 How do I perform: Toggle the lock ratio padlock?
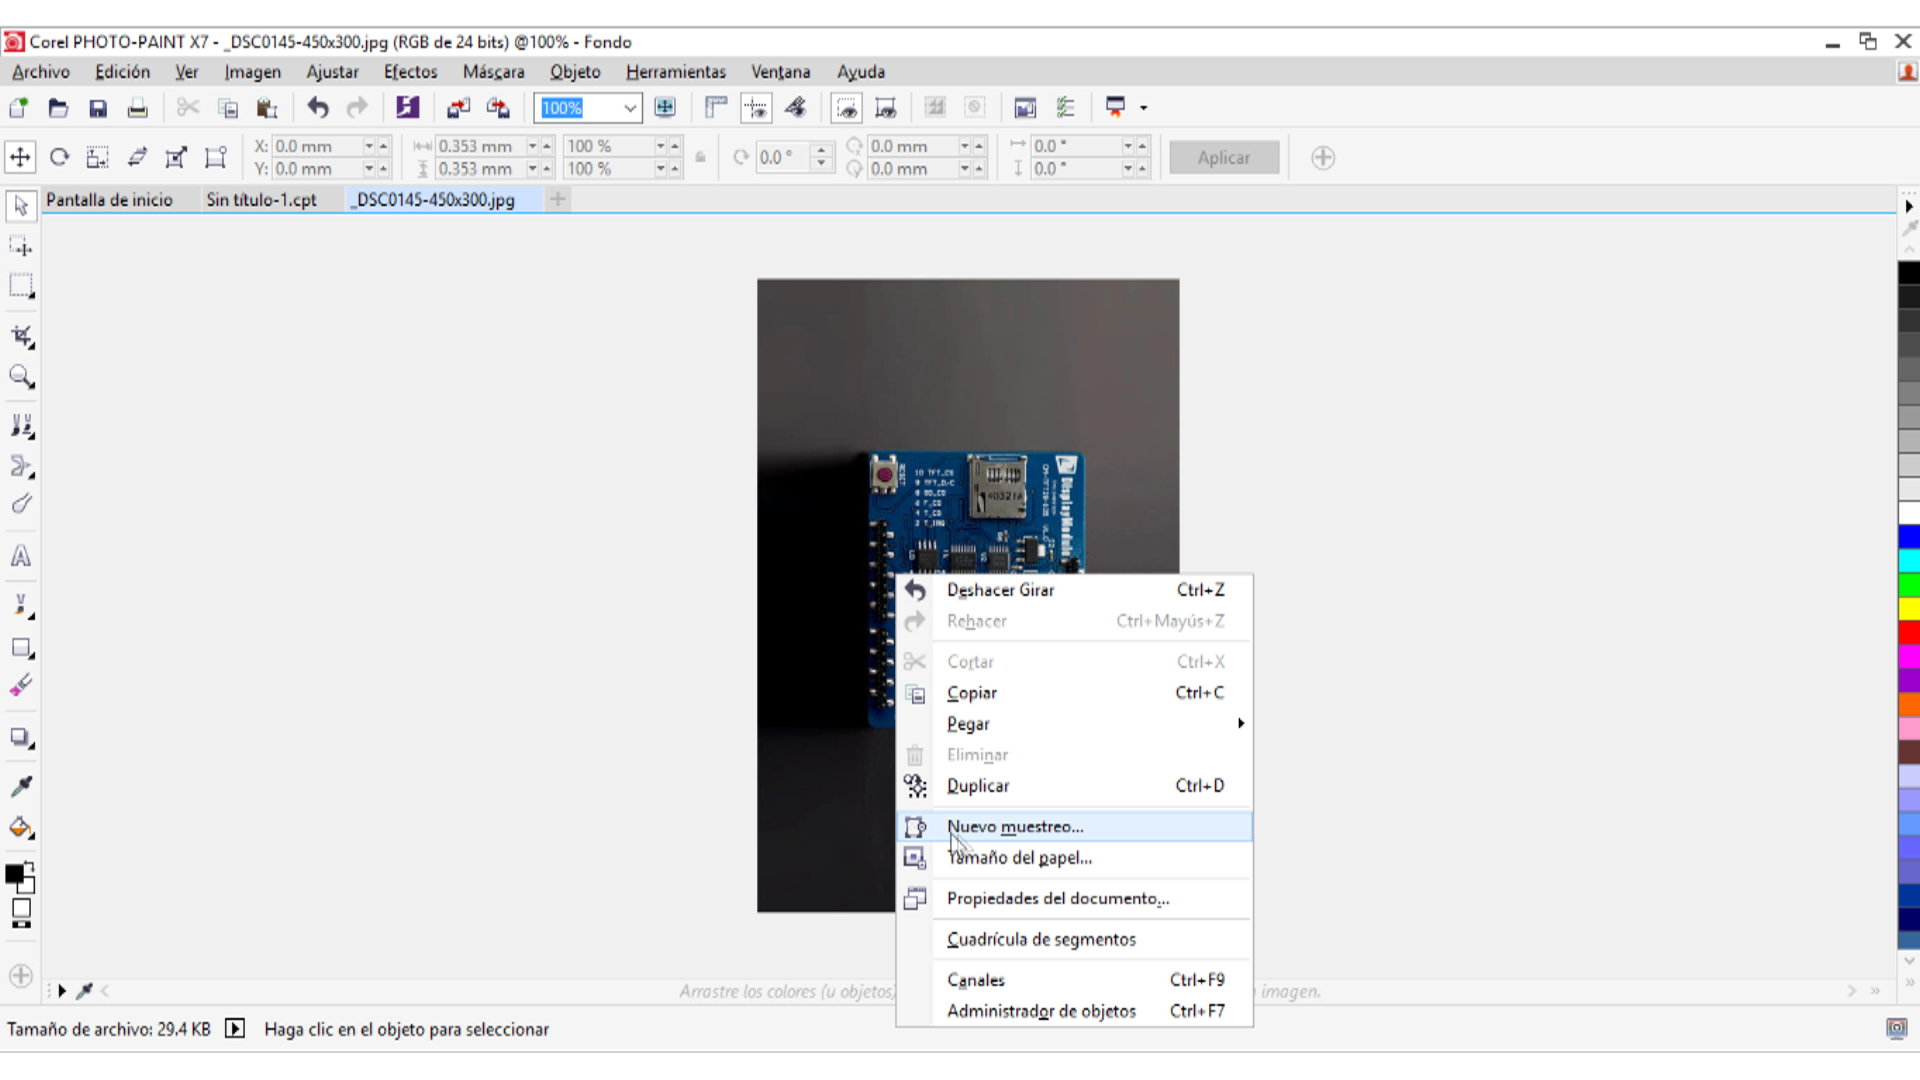(700, 157)
